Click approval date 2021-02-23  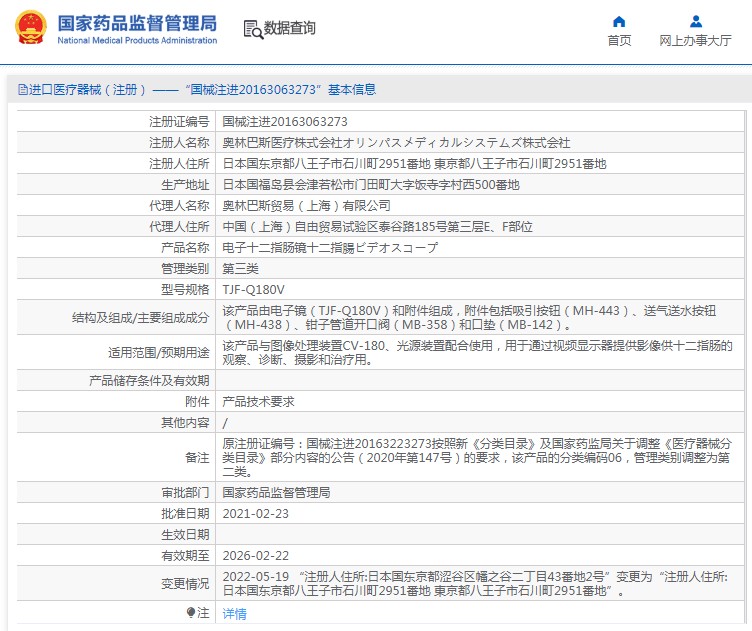pos(256,514)
